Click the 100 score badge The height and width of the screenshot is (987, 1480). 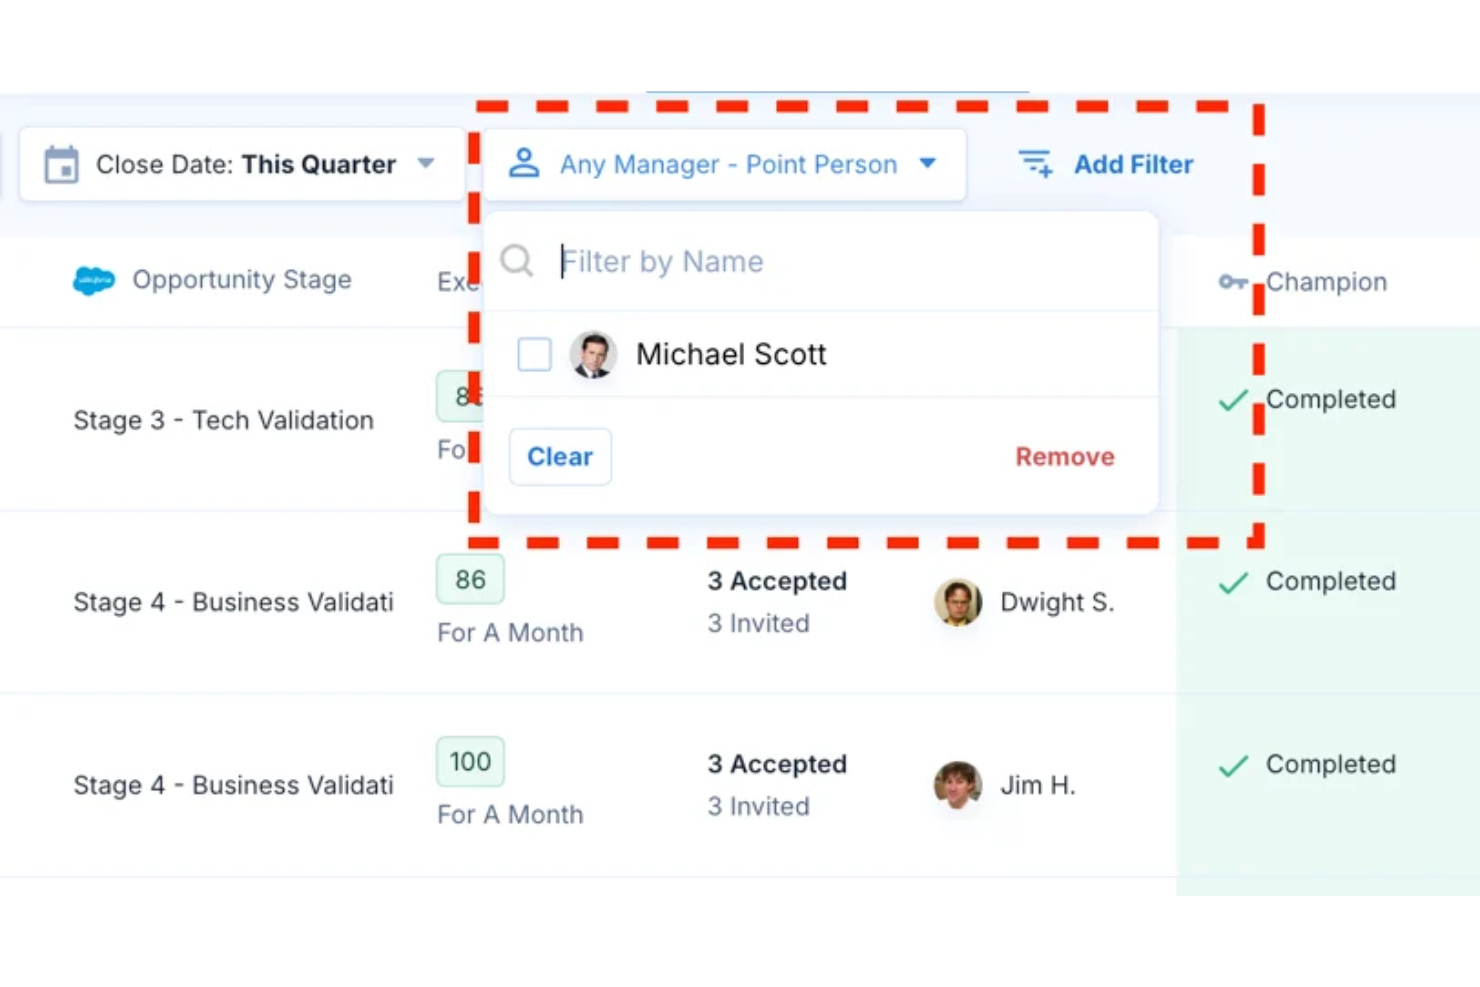[x=470, y=761]
